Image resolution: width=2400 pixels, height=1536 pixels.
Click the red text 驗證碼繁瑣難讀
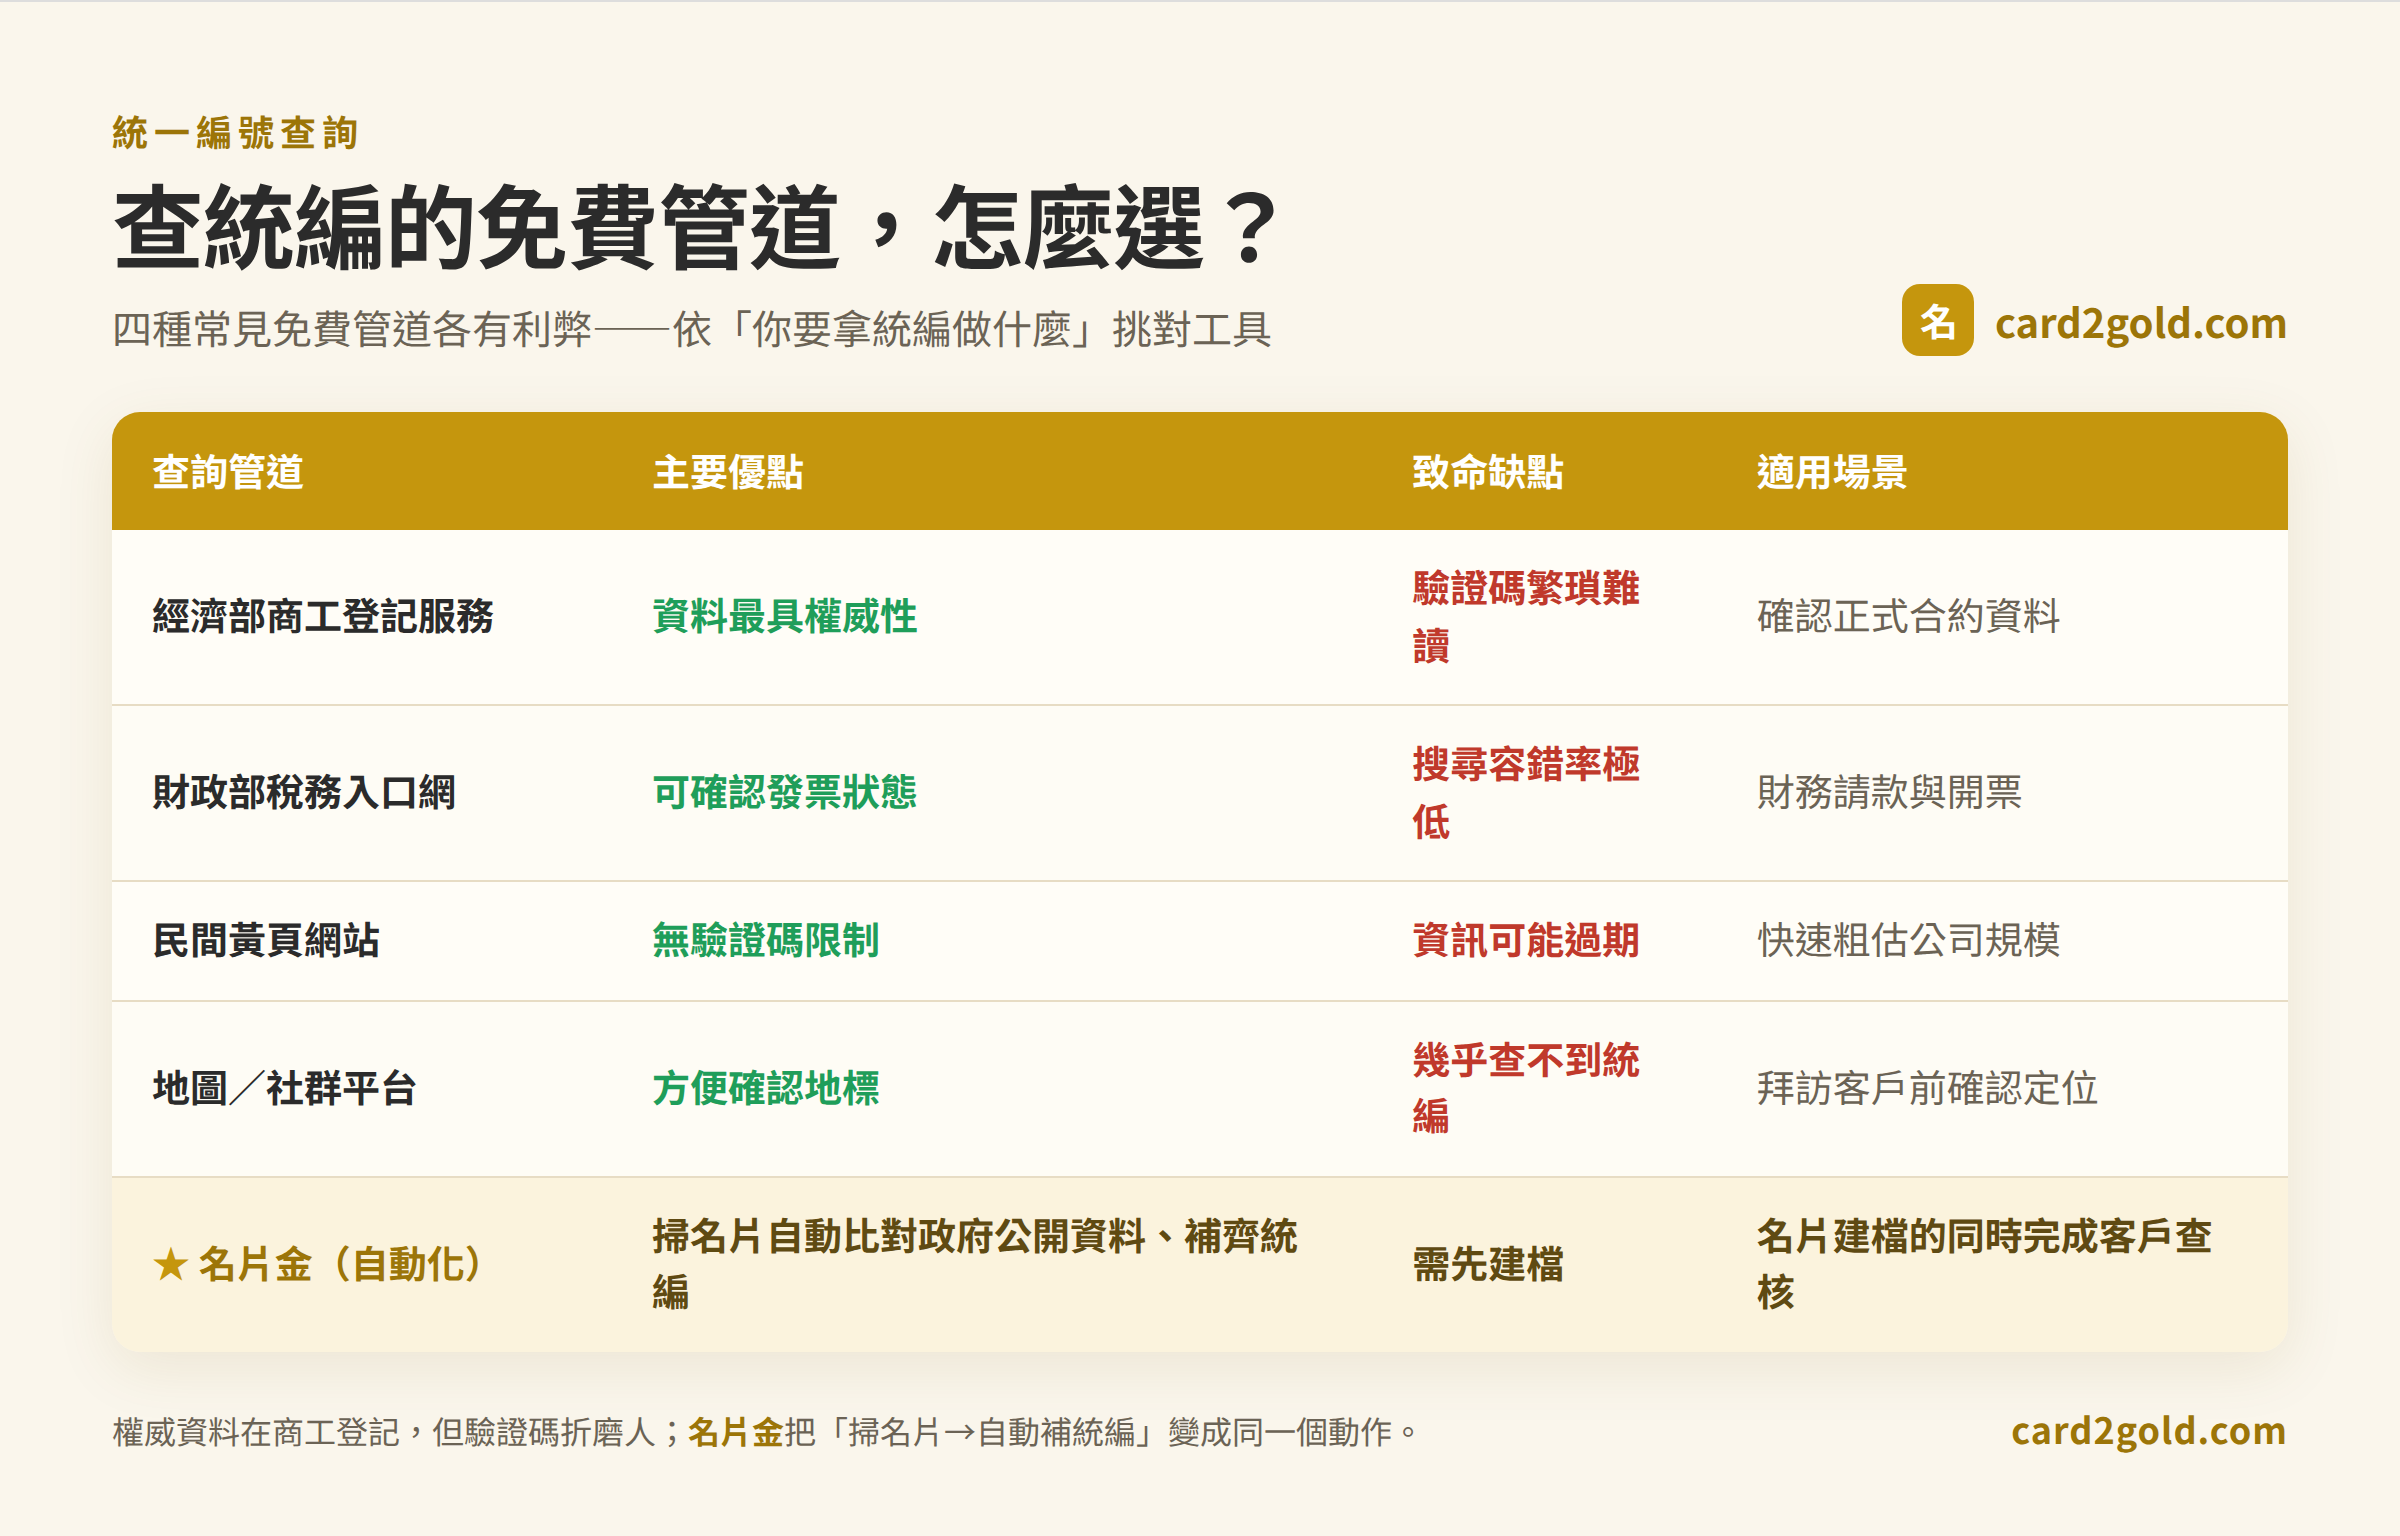pos(1526,617)
